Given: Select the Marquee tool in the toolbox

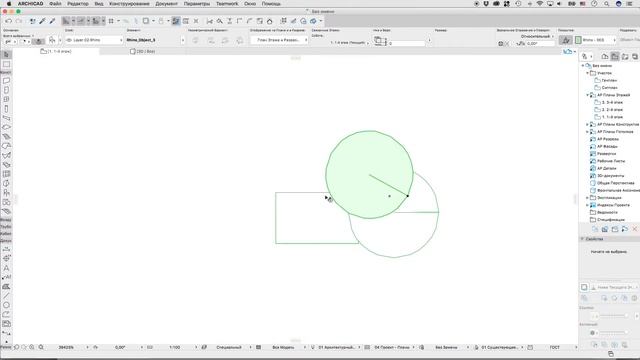Looking at the screenshot, I should [x=6, y=64].
